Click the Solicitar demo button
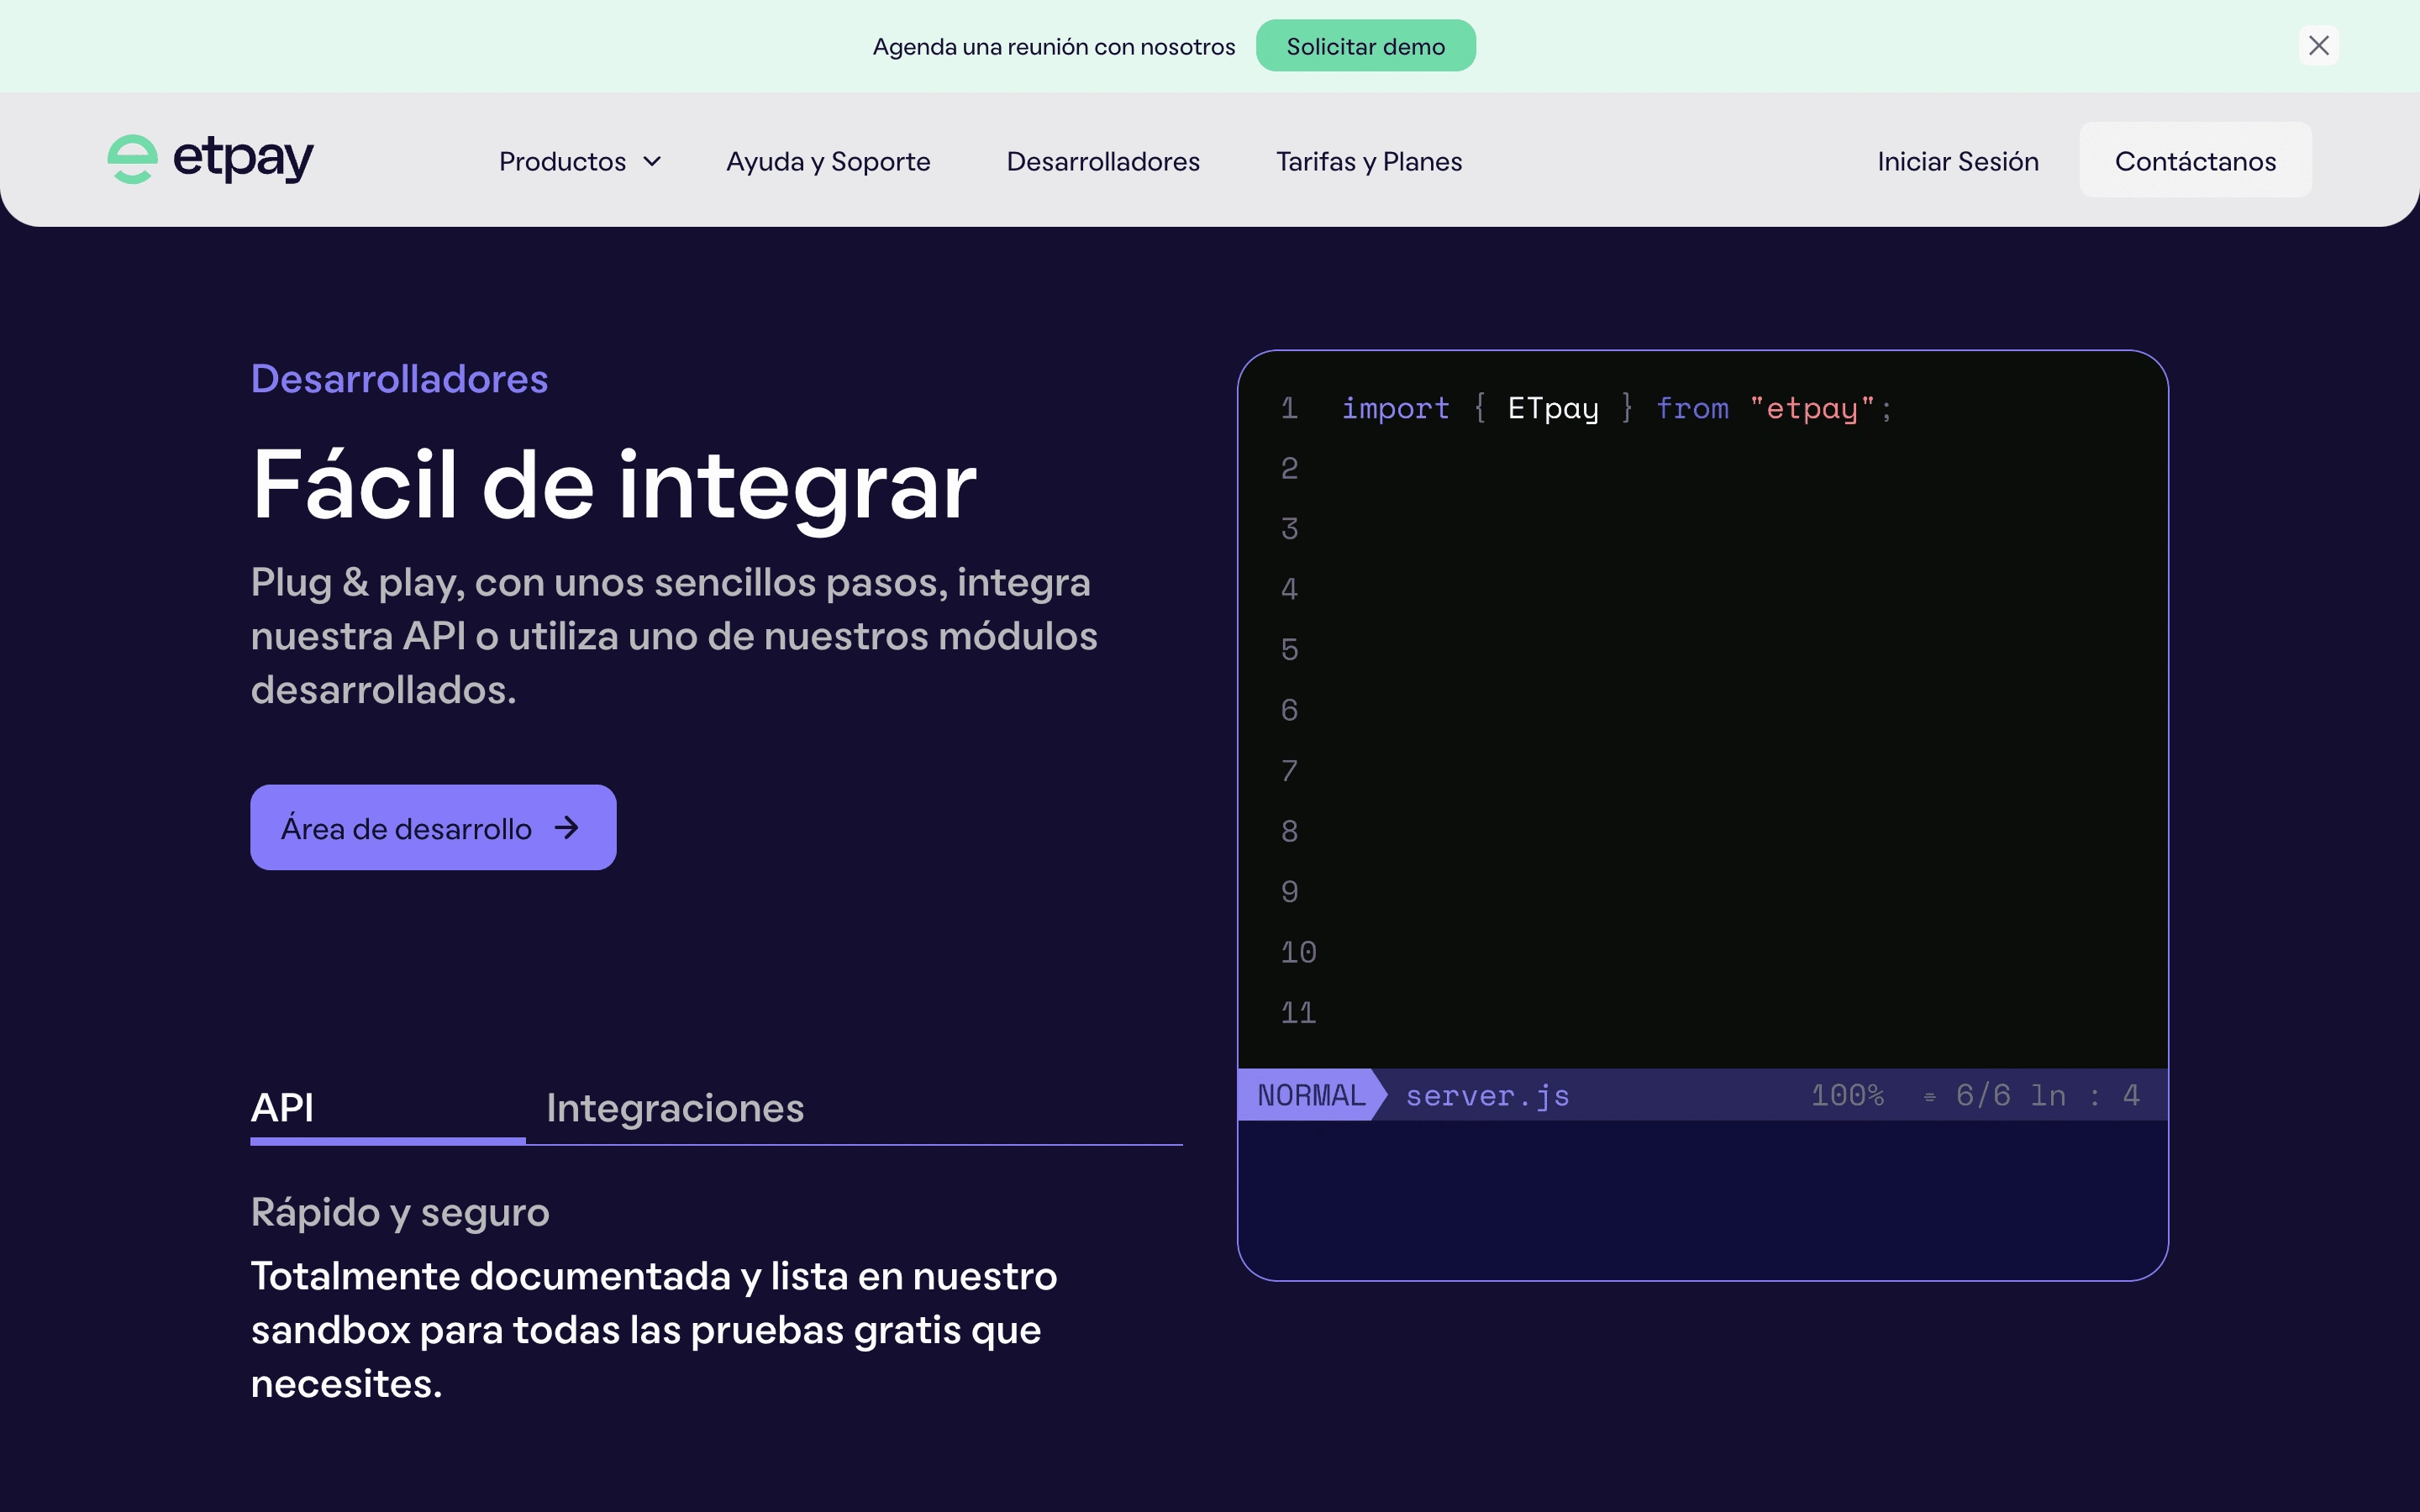This screenshot has height=1512, width=2420. 1365,46
